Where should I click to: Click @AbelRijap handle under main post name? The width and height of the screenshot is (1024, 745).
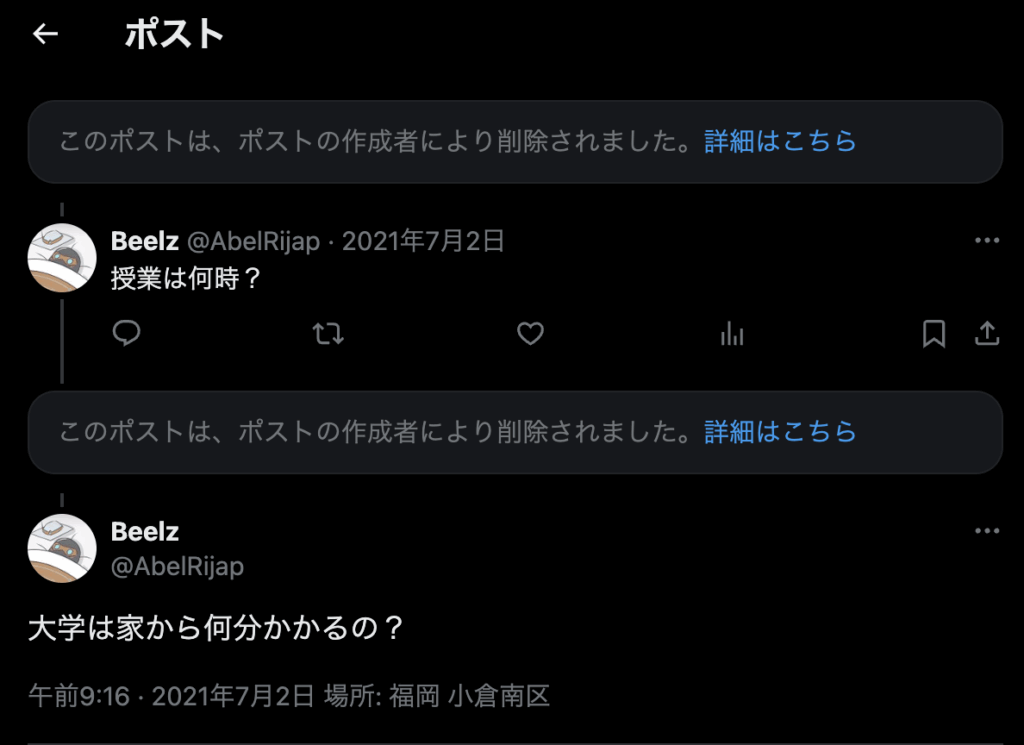click(x=178, y=565)
